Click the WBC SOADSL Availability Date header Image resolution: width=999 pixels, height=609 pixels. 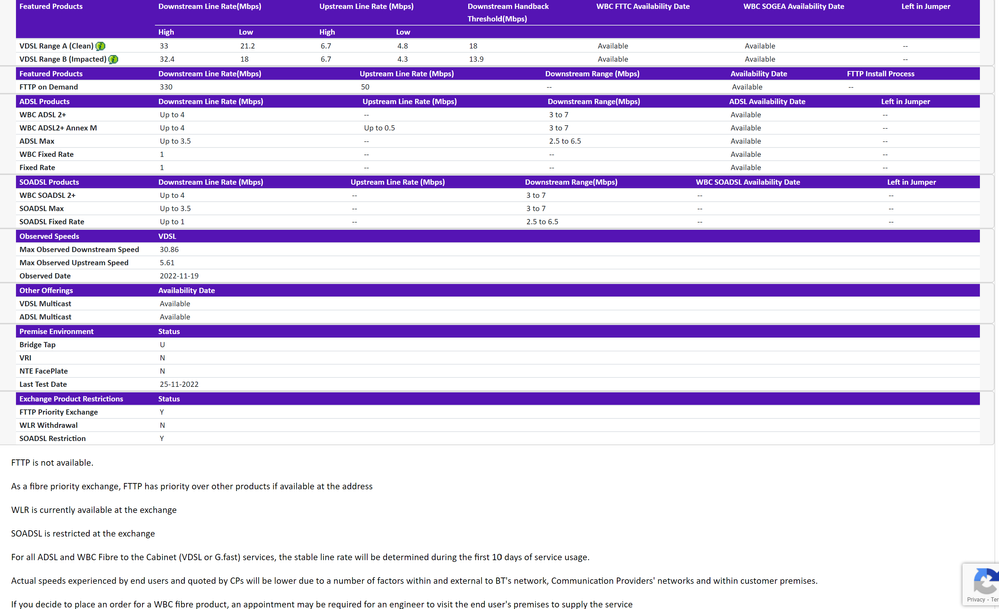tap(747, 182)
